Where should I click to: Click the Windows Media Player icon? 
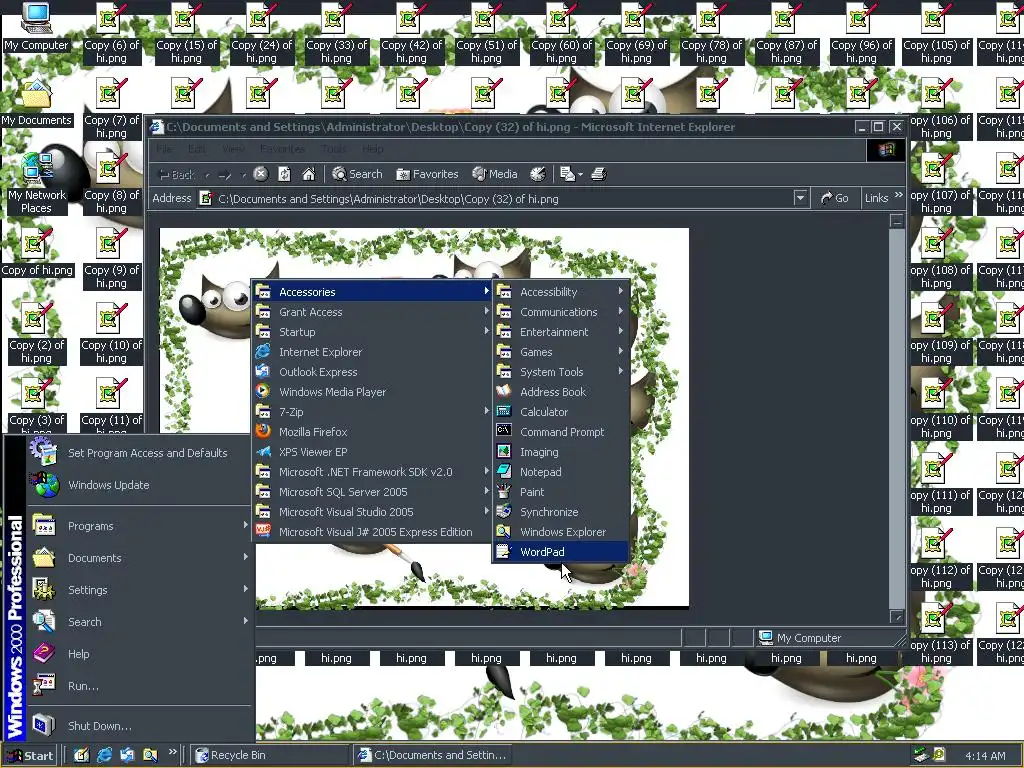click(x=263, y=391)
